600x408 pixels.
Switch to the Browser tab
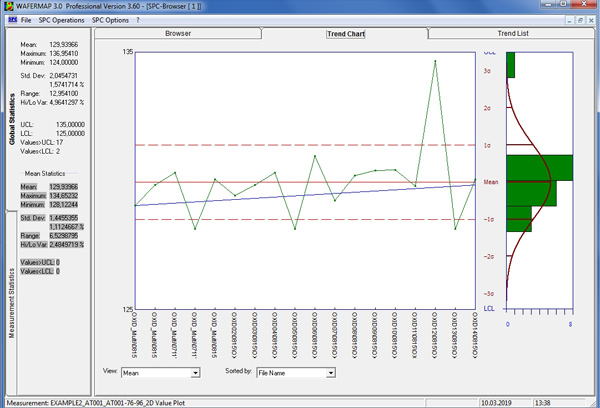tap(178, 33)
